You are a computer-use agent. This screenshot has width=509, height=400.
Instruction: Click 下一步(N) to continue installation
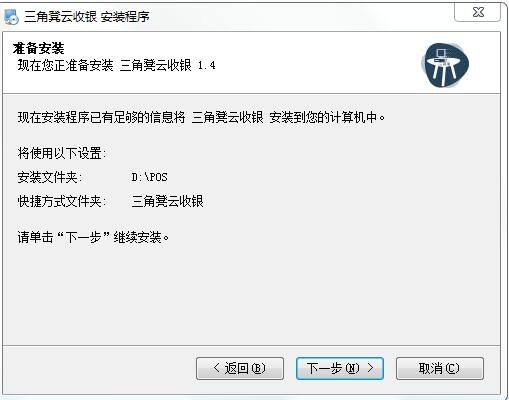[340, 368]
